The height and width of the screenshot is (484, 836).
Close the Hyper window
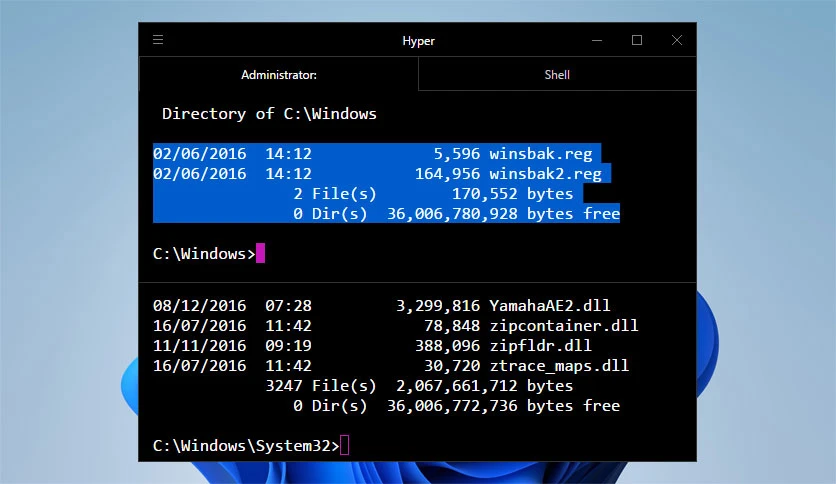(x=677, y=41)
